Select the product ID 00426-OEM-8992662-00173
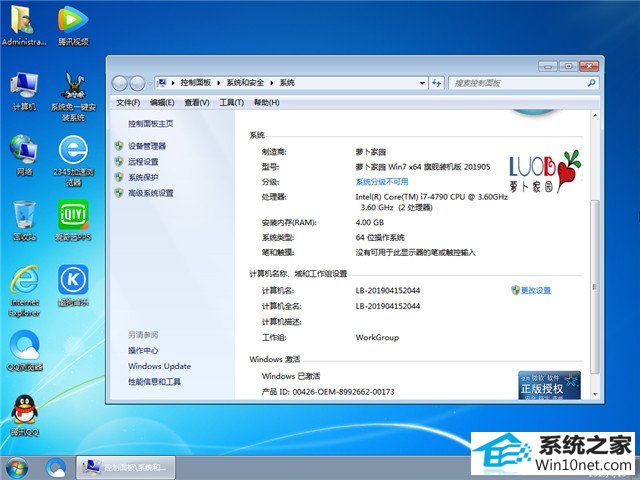The image size is (640, 480). point(343,391)
